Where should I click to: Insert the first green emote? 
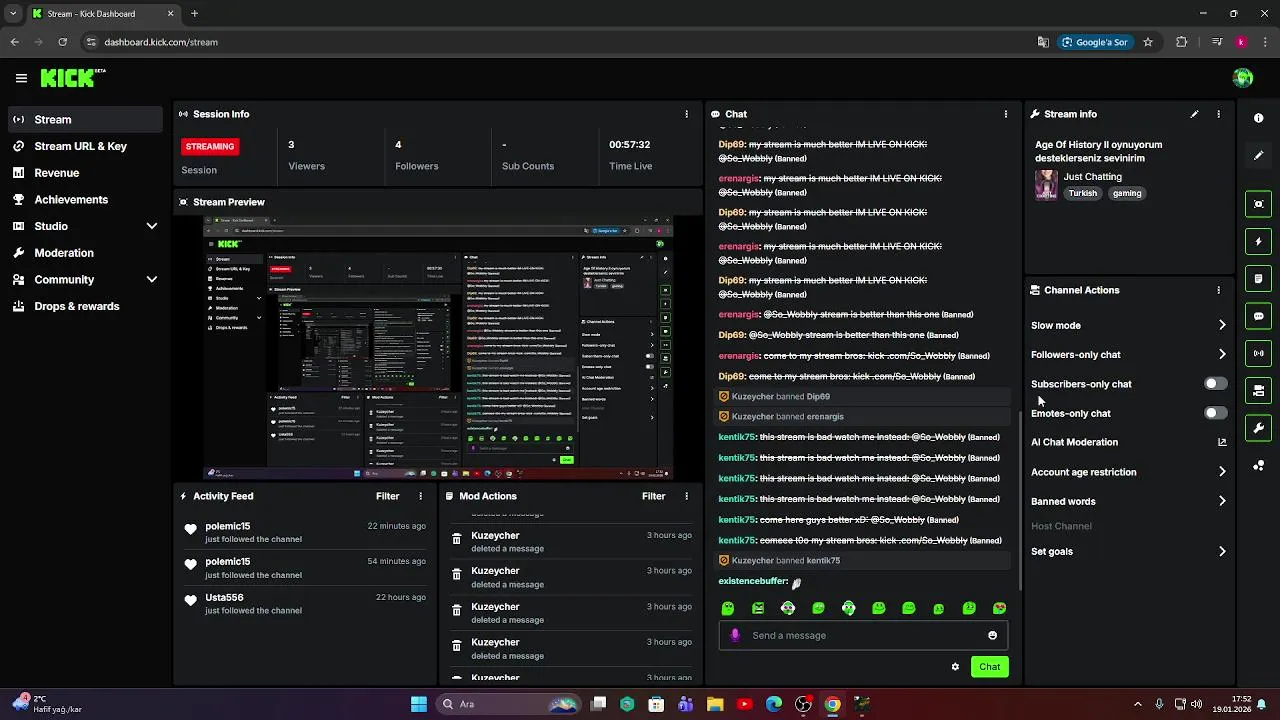tap(728, 608)
